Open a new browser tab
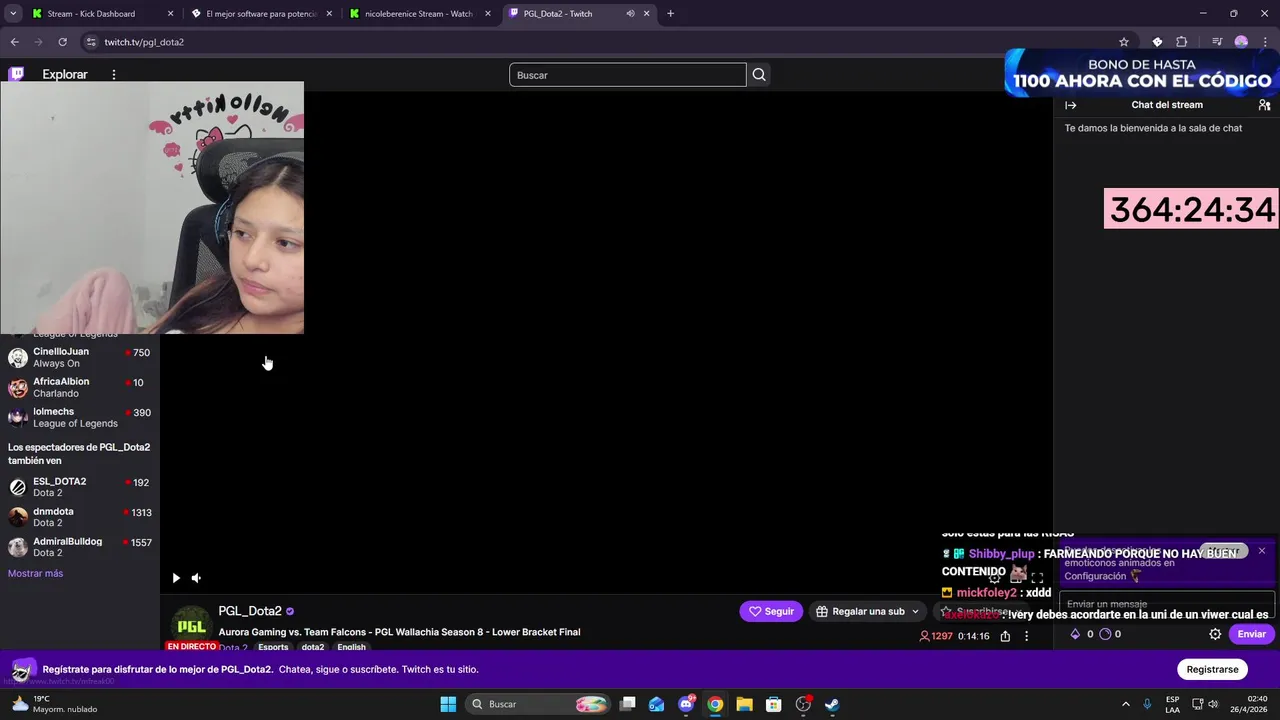The image size is (1280, 720). tap(670, 14)
